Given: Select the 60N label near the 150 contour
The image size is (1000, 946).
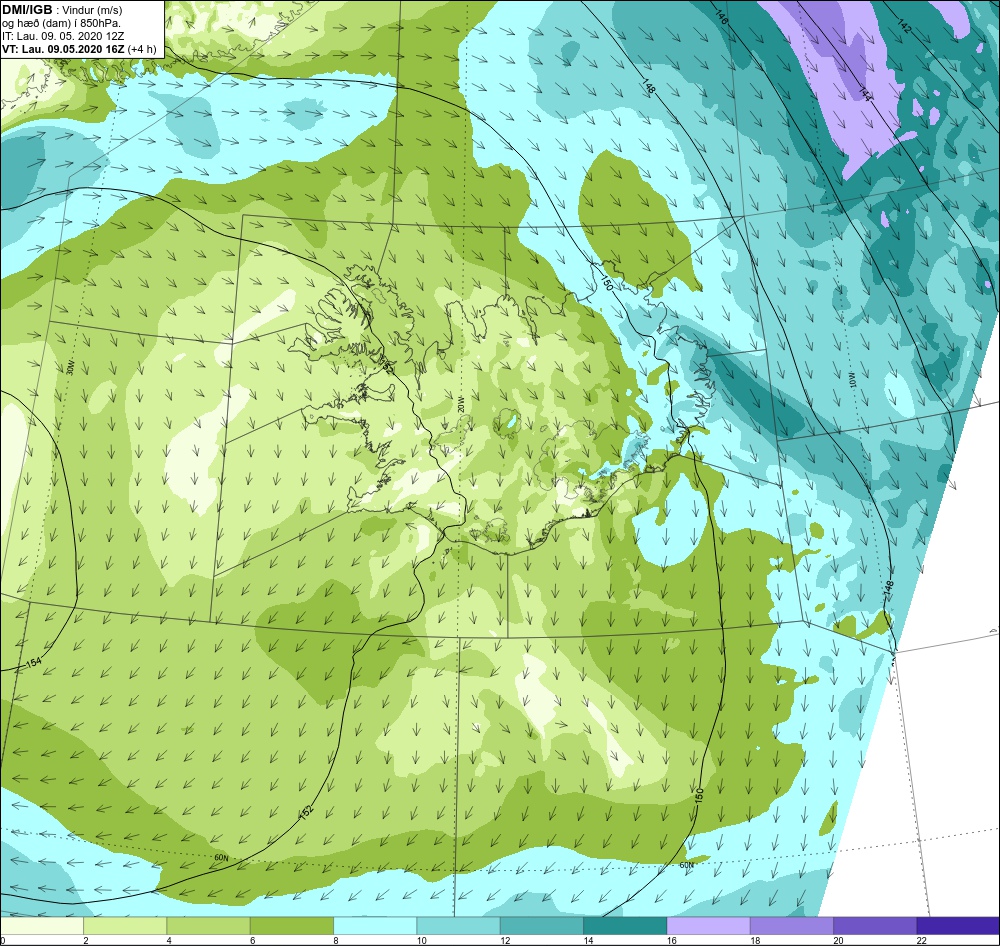Looking at the screenshot, I should [x=686, y=866].
